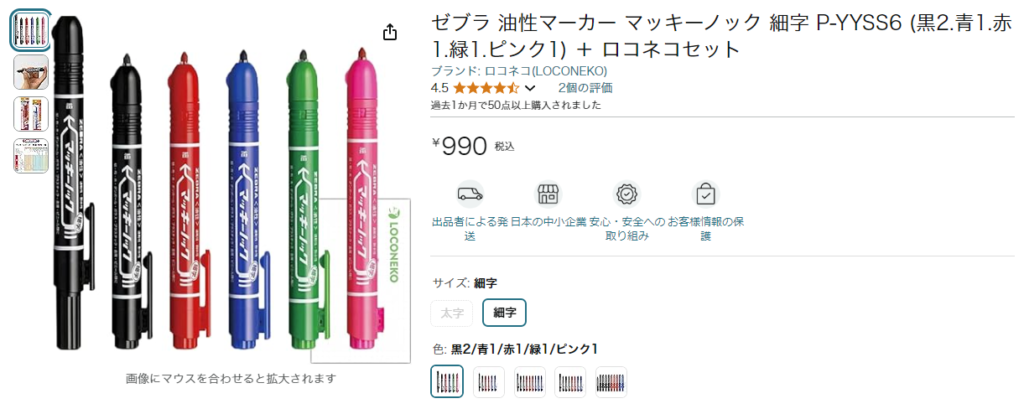The width and height of the screenshot is (1024, 409).
Task: Select the 細字 size option
Action: click(x=504, y=313)
